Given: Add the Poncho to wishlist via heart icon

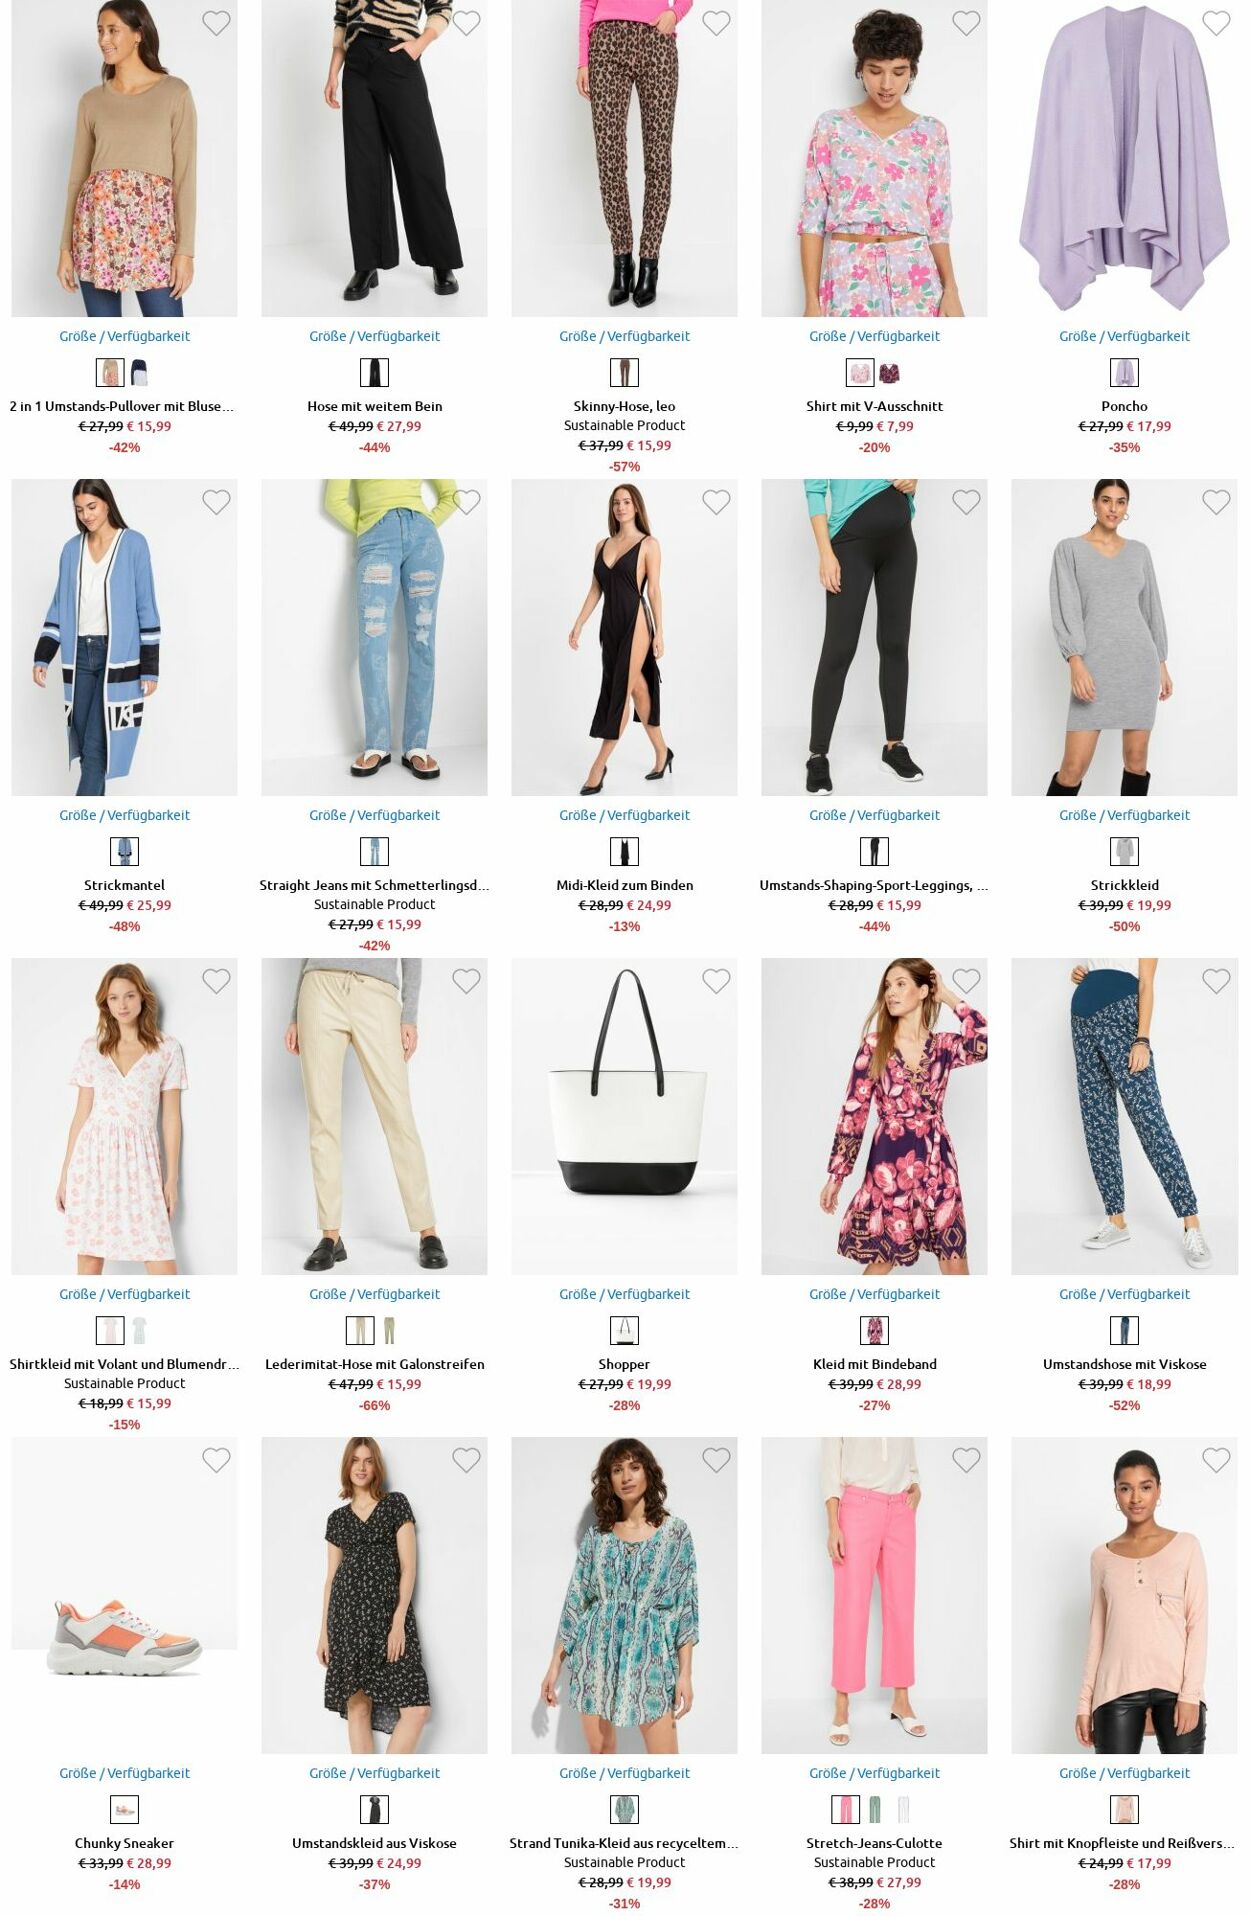Looking at the screenshot, I should coord(1216,23).
